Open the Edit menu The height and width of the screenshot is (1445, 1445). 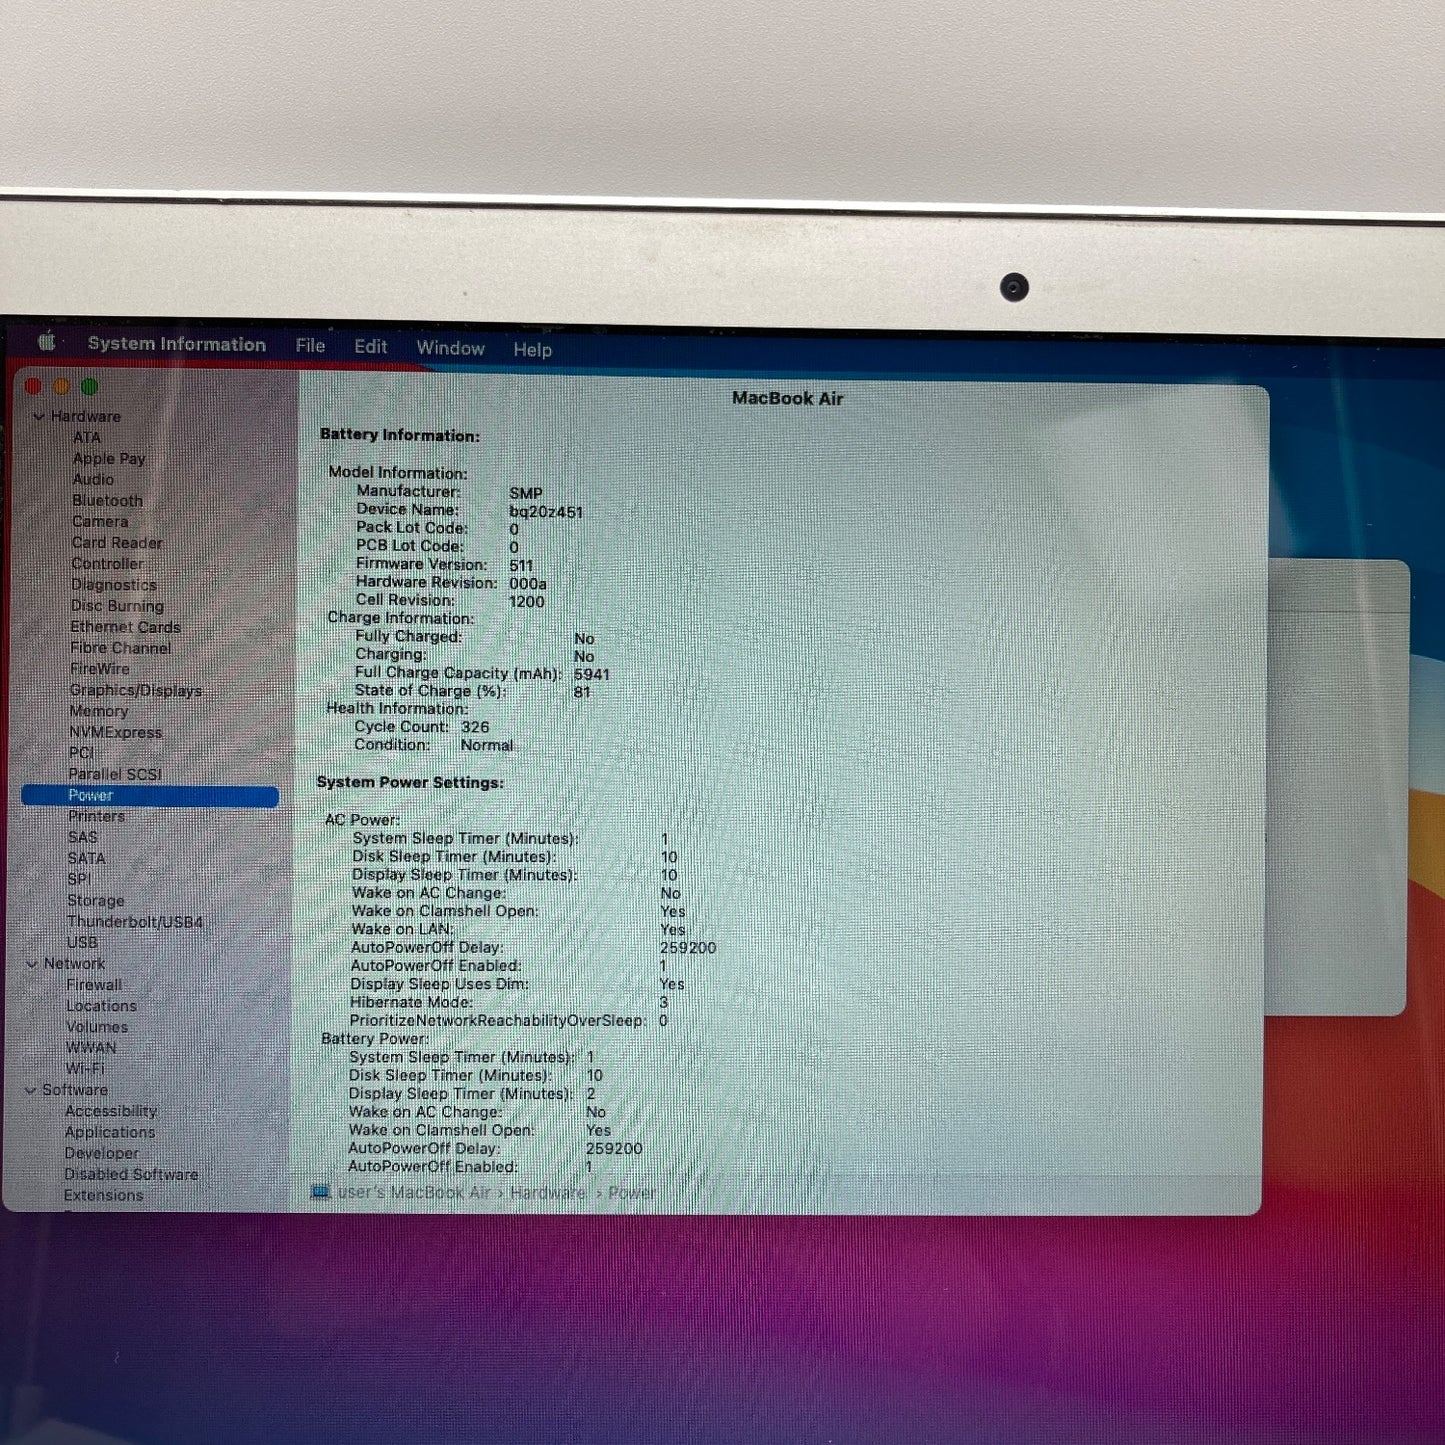click(370, 347)
